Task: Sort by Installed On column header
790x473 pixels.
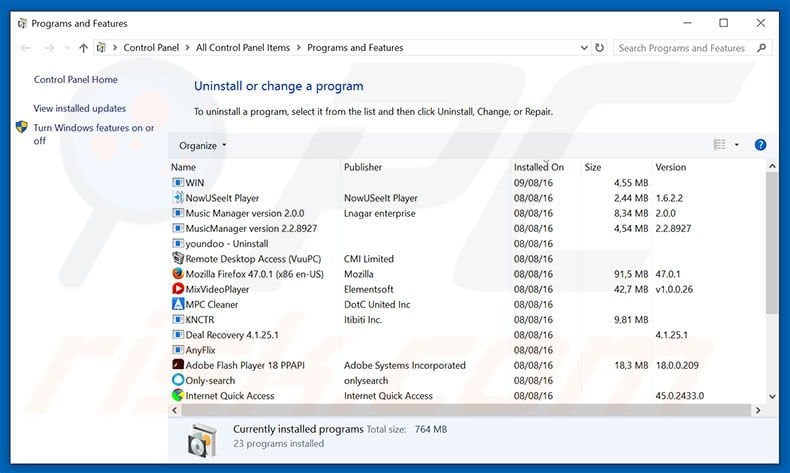Action: 539,167
